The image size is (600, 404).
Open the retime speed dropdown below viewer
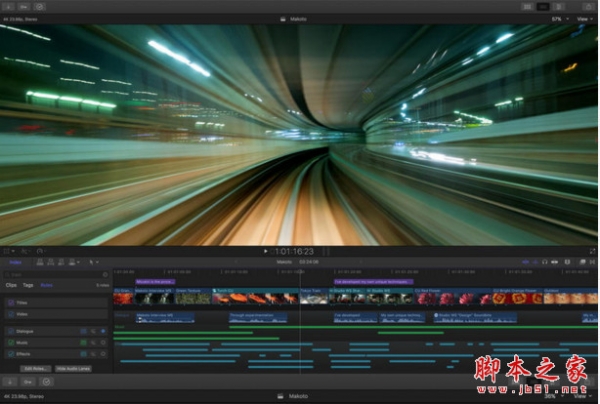coord(40,251)
